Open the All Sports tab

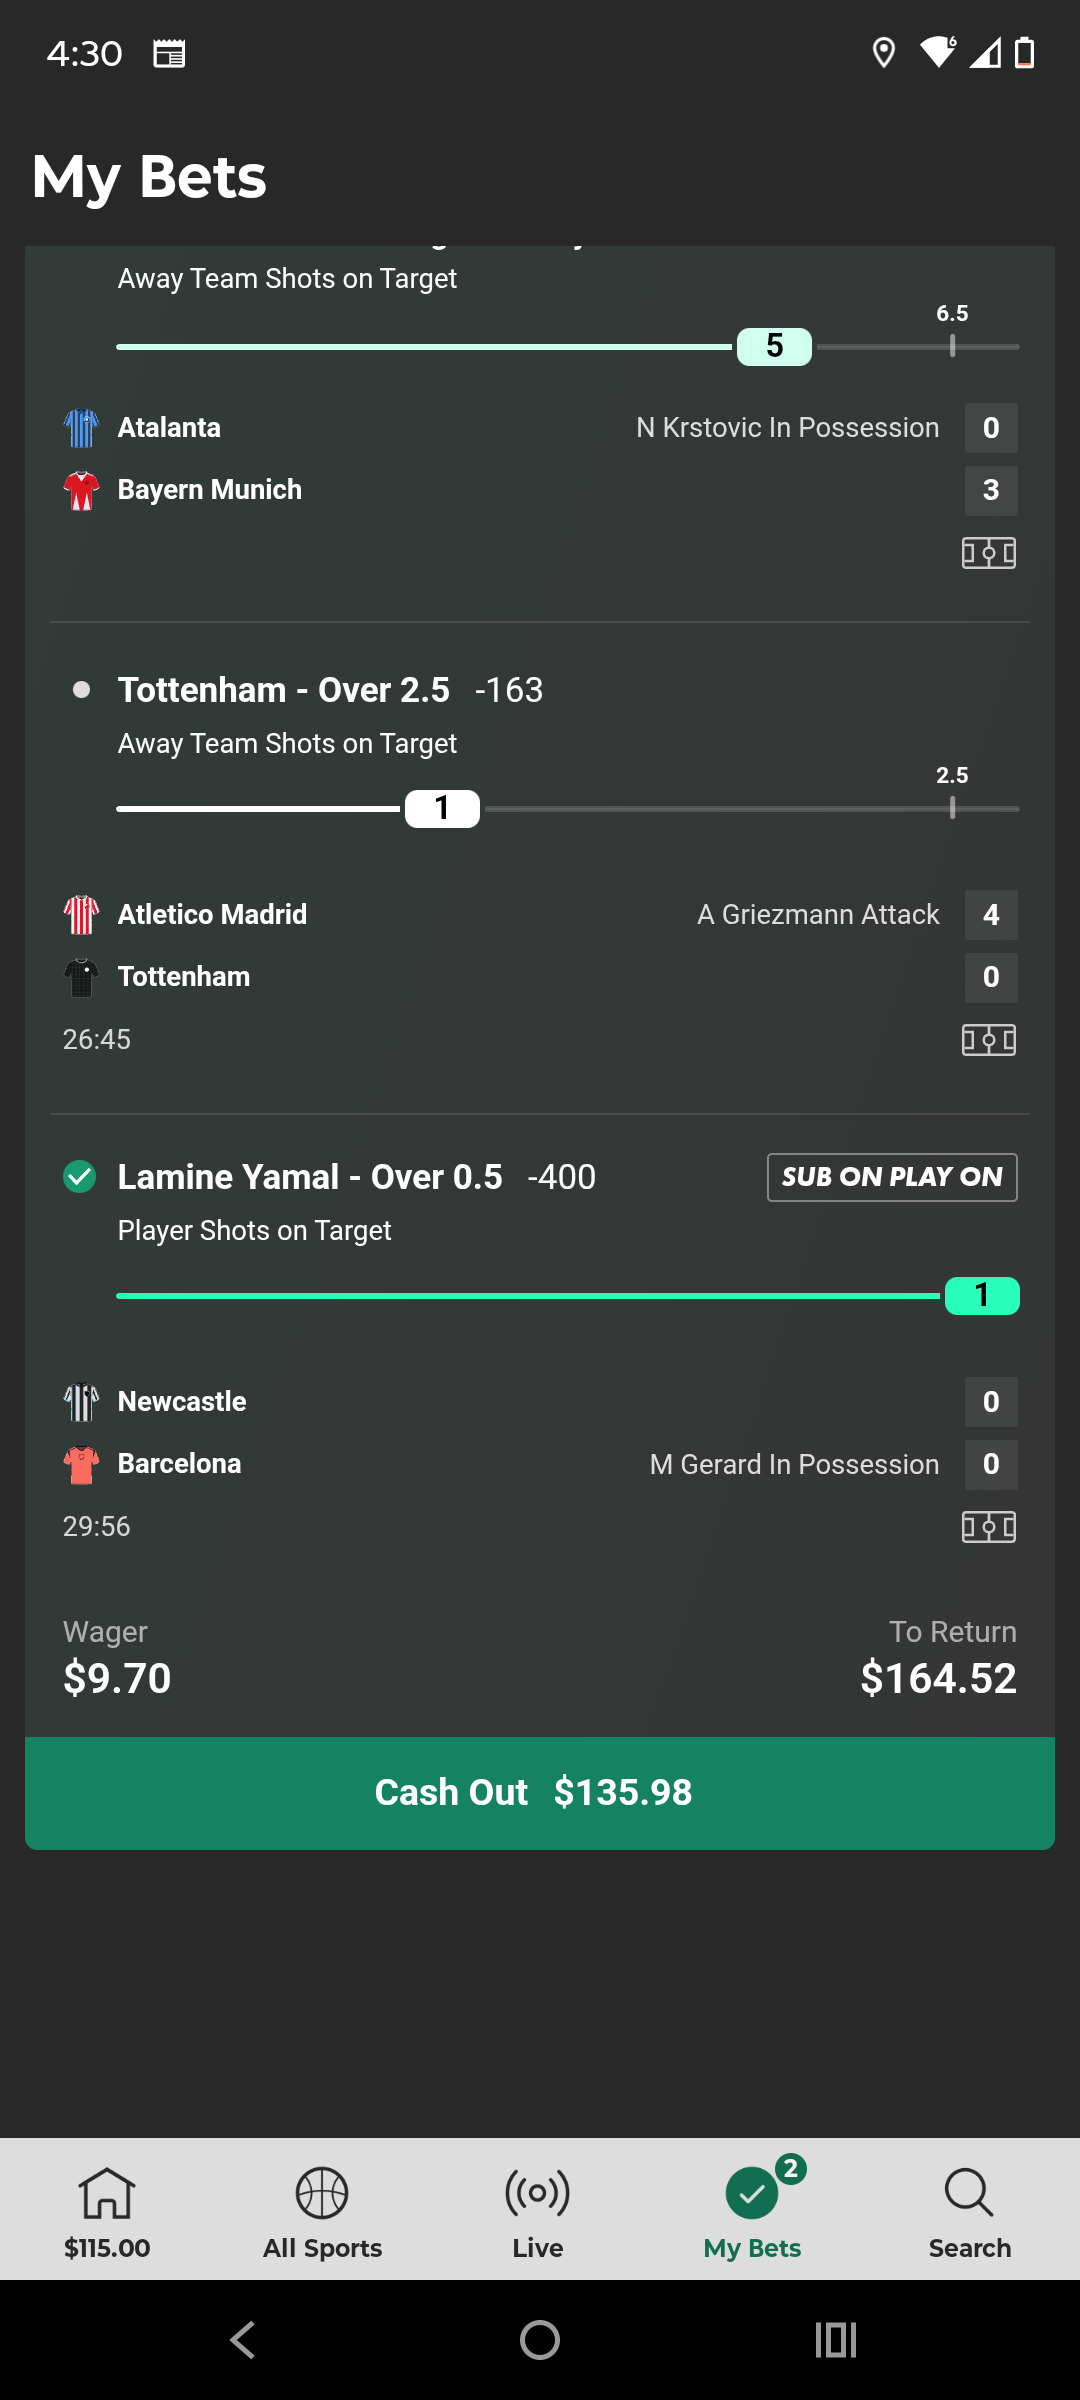pyautogui.click(x=322, y=2212)
